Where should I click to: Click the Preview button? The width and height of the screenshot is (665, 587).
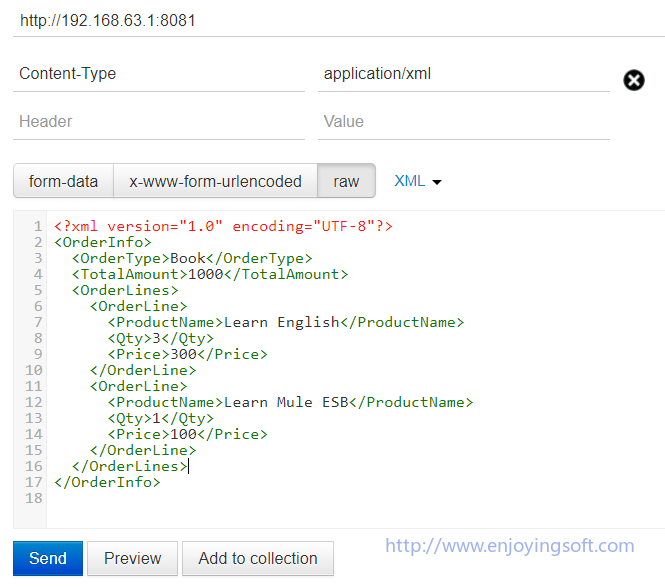(x=132, y=558)
